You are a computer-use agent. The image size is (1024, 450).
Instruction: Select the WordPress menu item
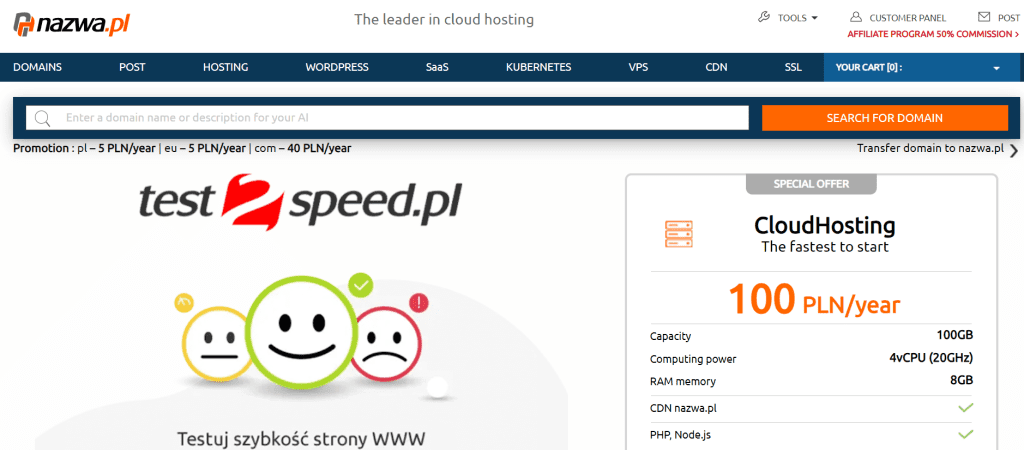(337, 68)
